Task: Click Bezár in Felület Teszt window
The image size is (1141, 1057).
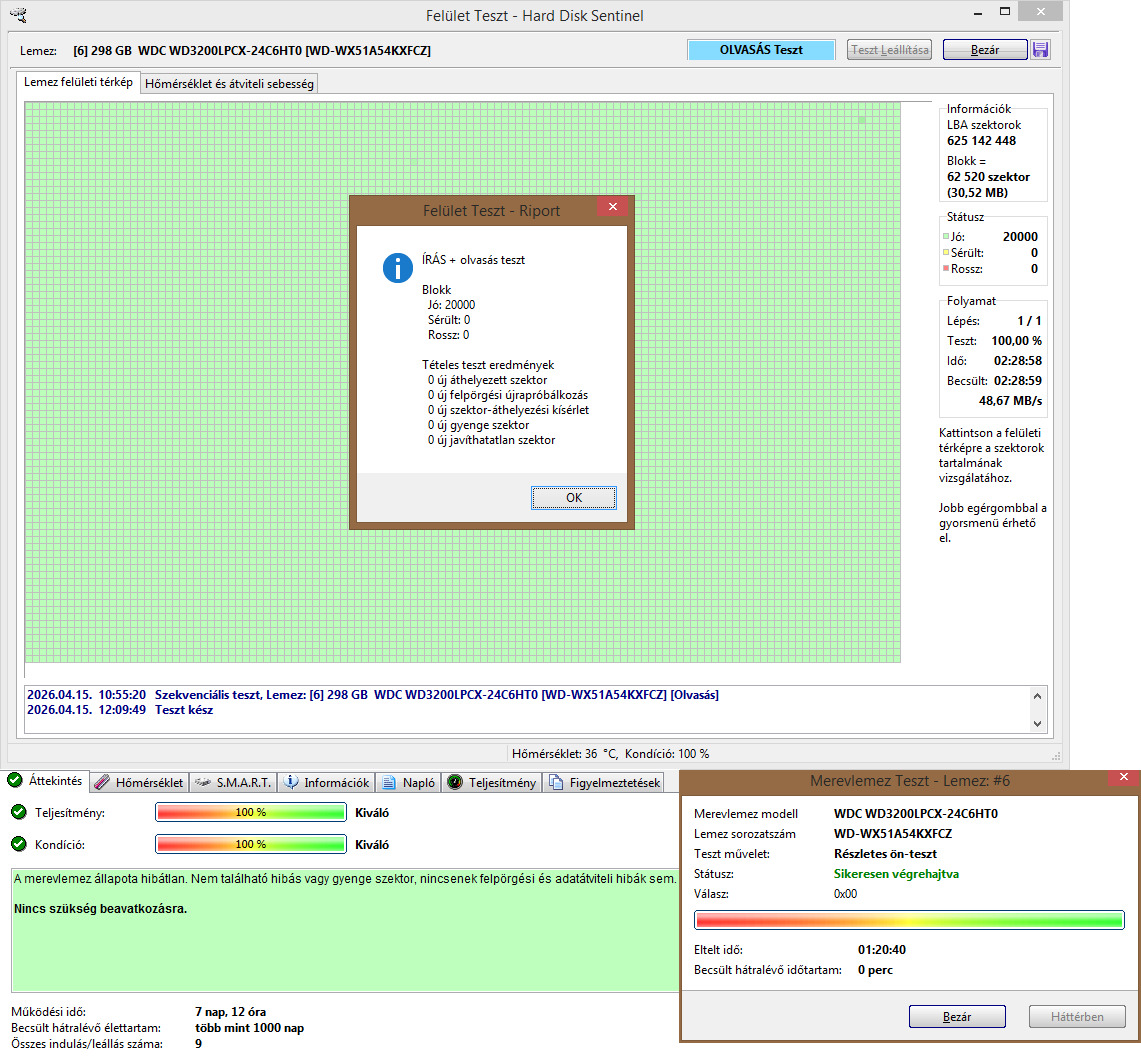Action: (985, 49)
